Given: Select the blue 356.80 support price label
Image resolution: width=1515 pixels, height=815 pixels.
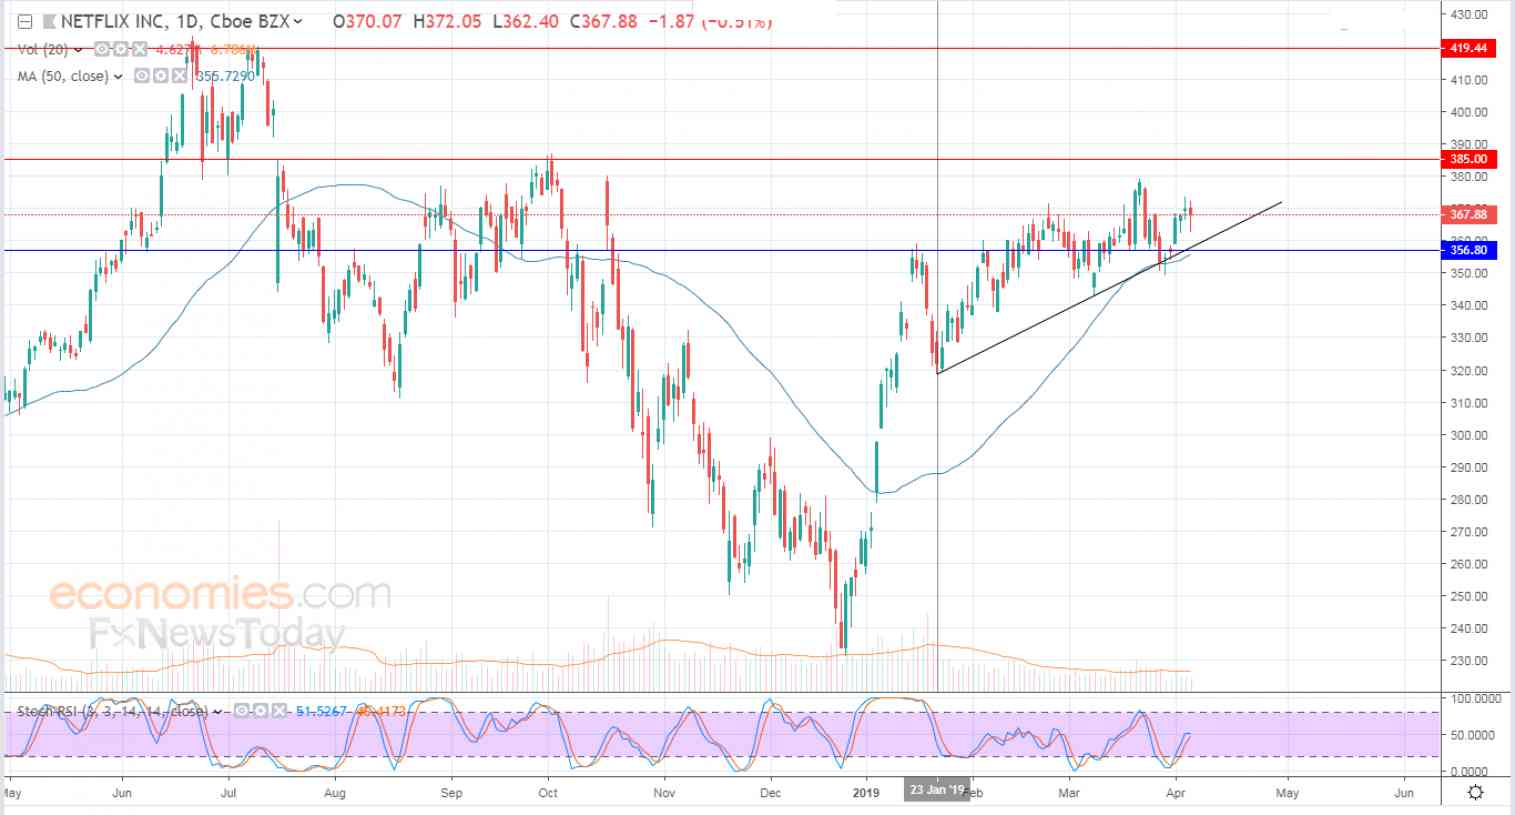Looking at the screenshot, I should coord(1467,251).
